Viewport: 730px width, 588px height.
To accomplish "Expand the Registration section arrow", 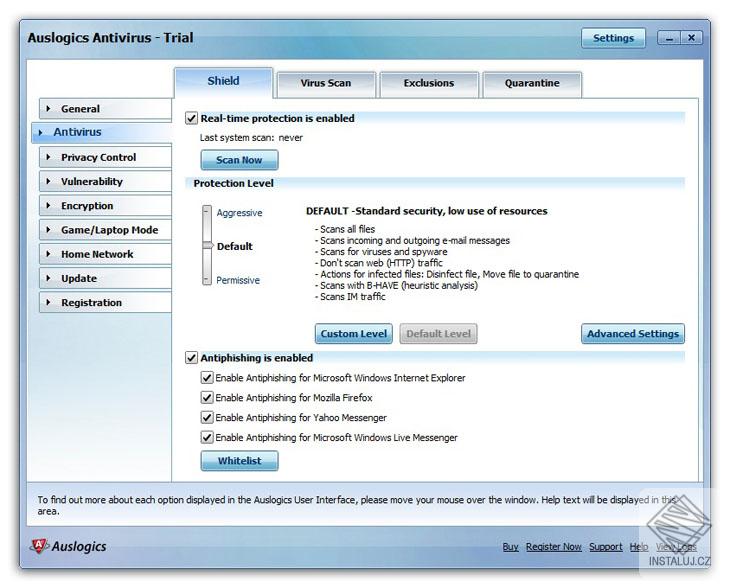I will [48, 302].
